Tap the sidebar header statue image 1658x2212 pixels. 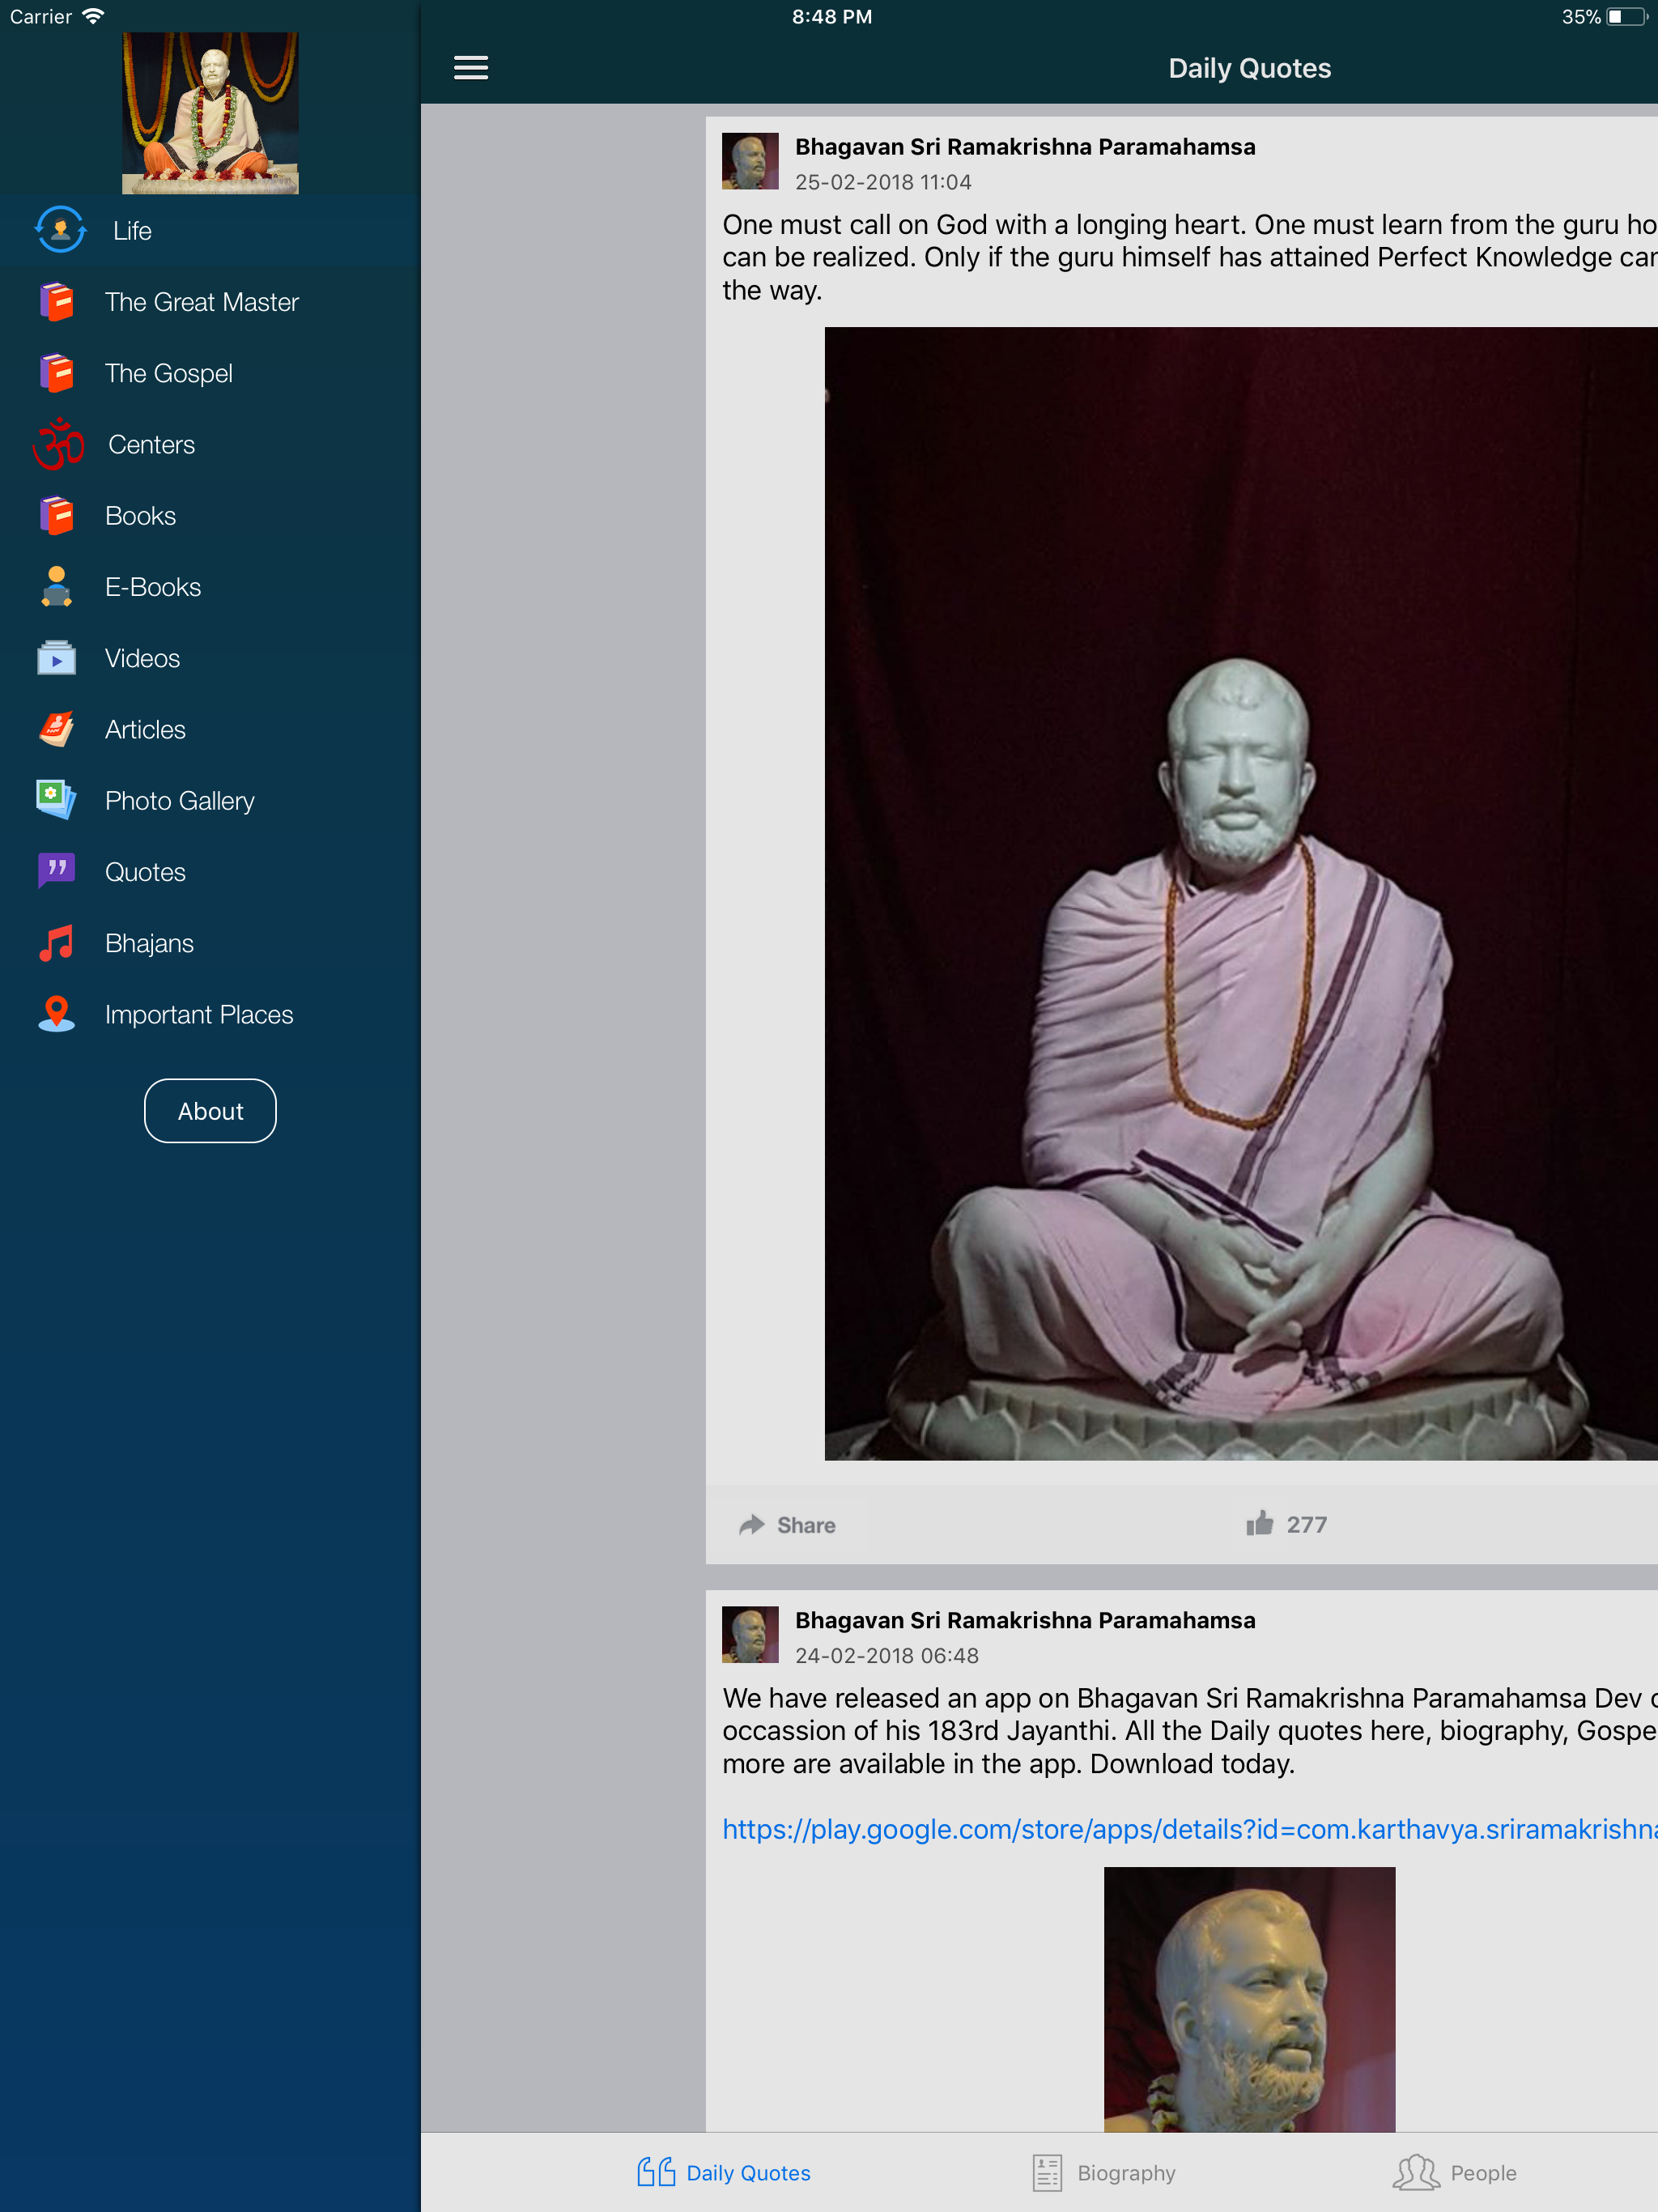(210, 112)
